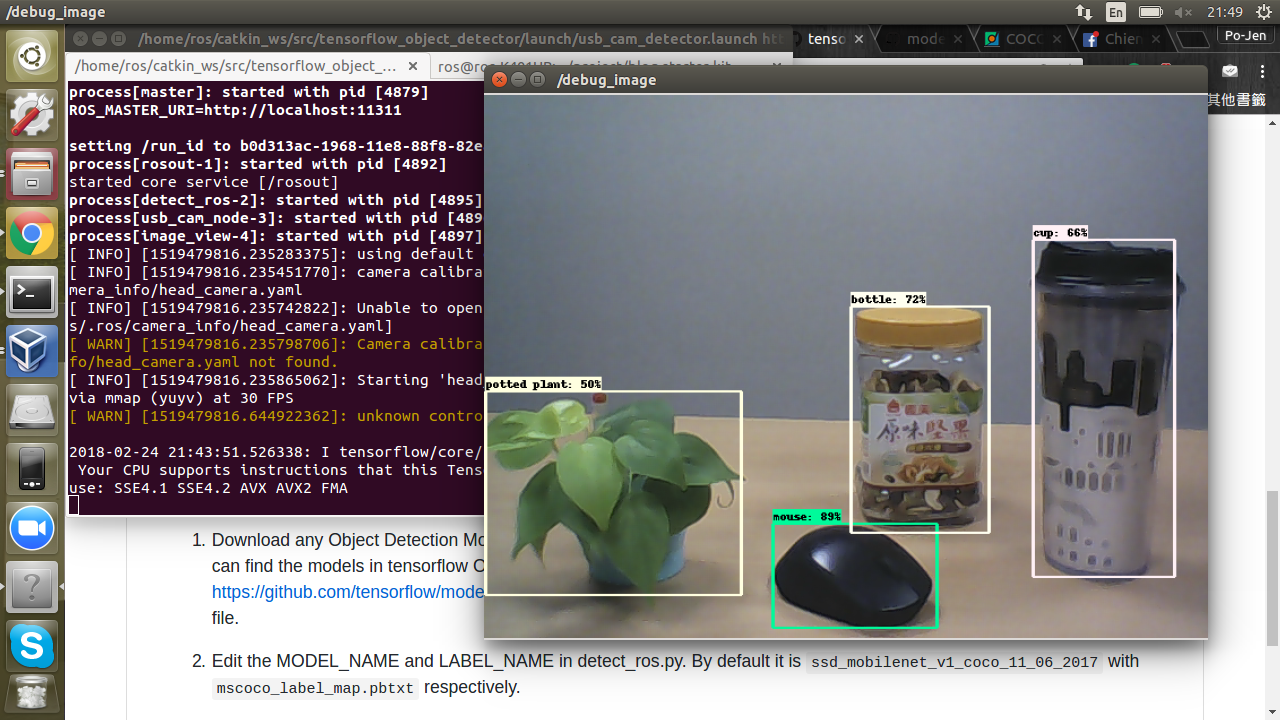1280x720 pixels.
Task: Click the 'started core service [/rosout]' terminal line
Action: [204, 182]
